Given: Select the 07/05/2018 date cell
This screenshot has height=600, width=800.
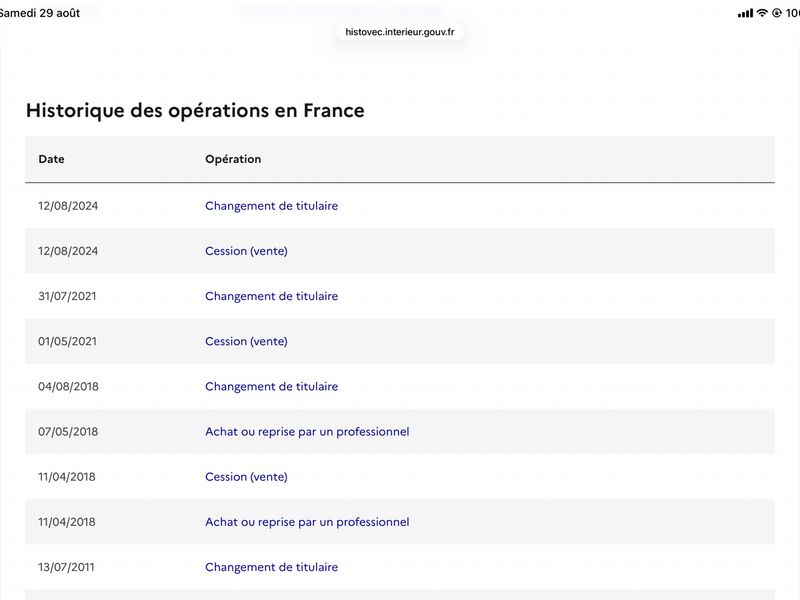Looking at the screenshot, I should click(x=68, y=432).
